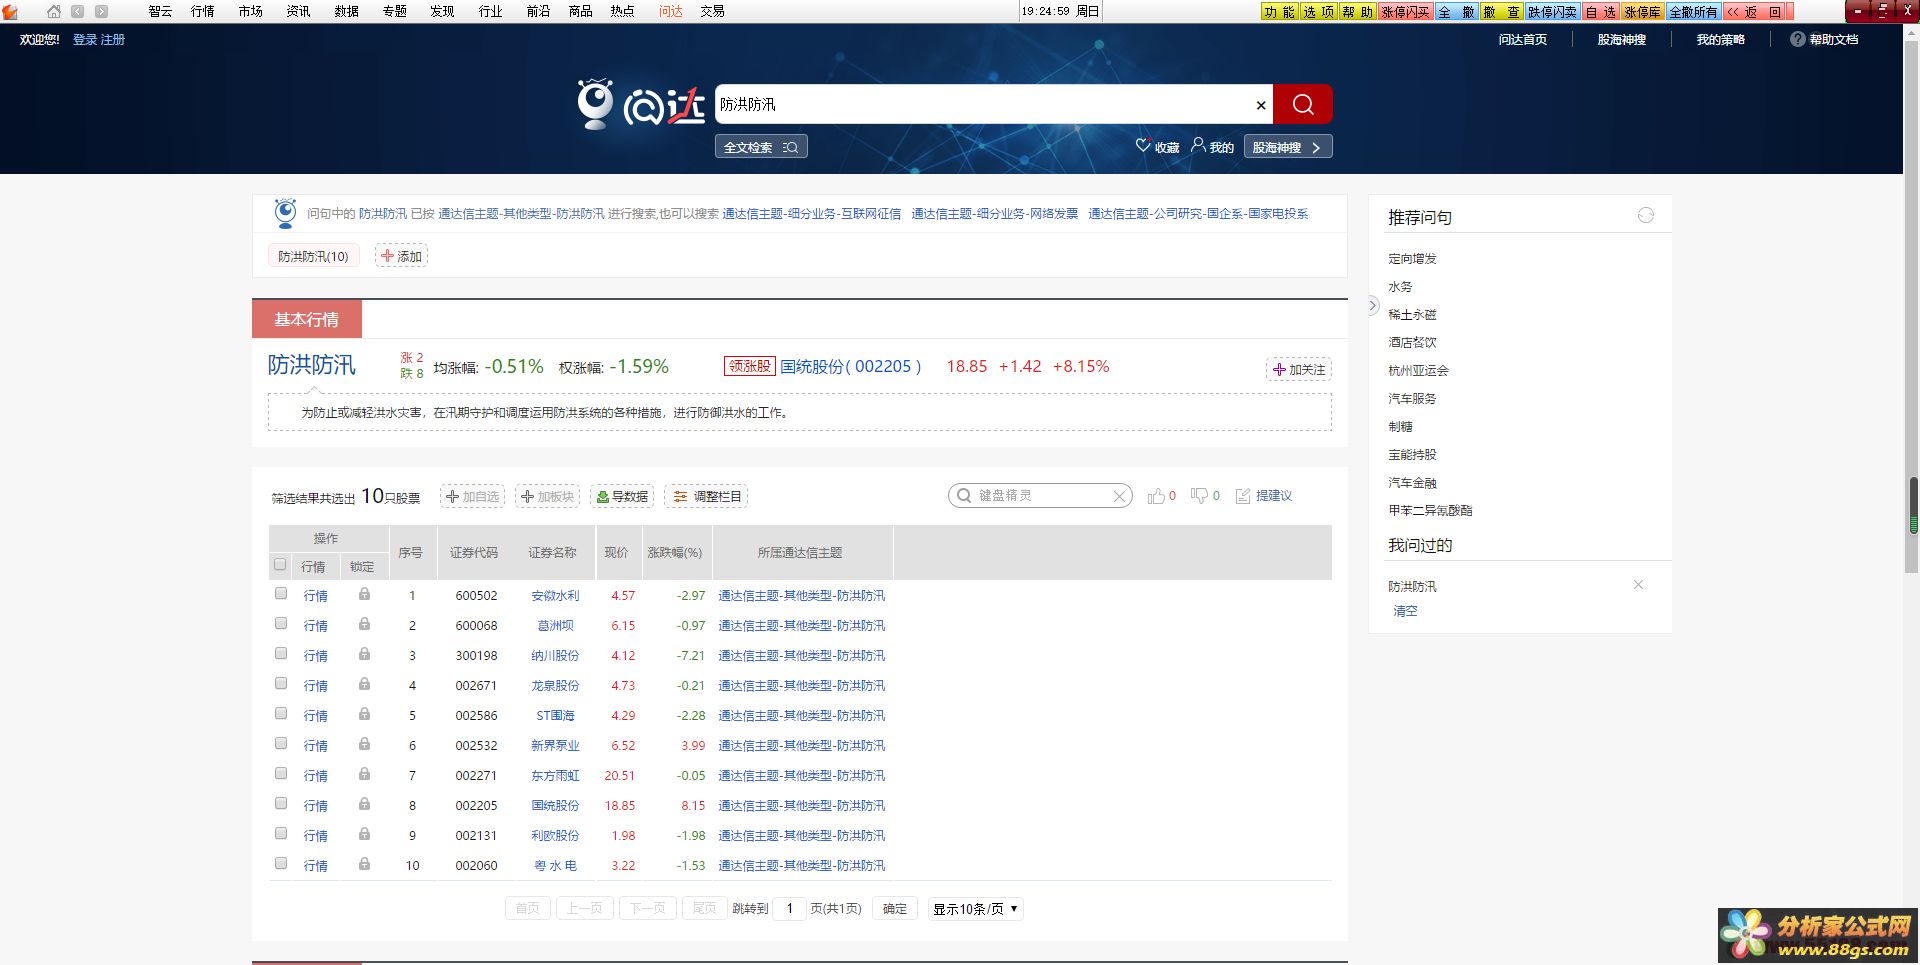The image size is (1920, 965).
Task: Click lock icon for row 粤水电
Action: point(364,864)
